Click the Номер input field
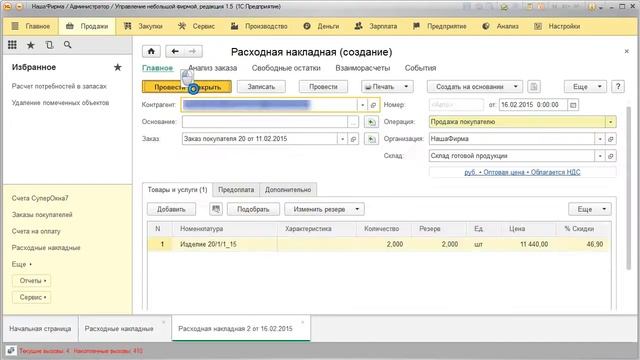This screenshot has width=640, height=360. [456, 105]
